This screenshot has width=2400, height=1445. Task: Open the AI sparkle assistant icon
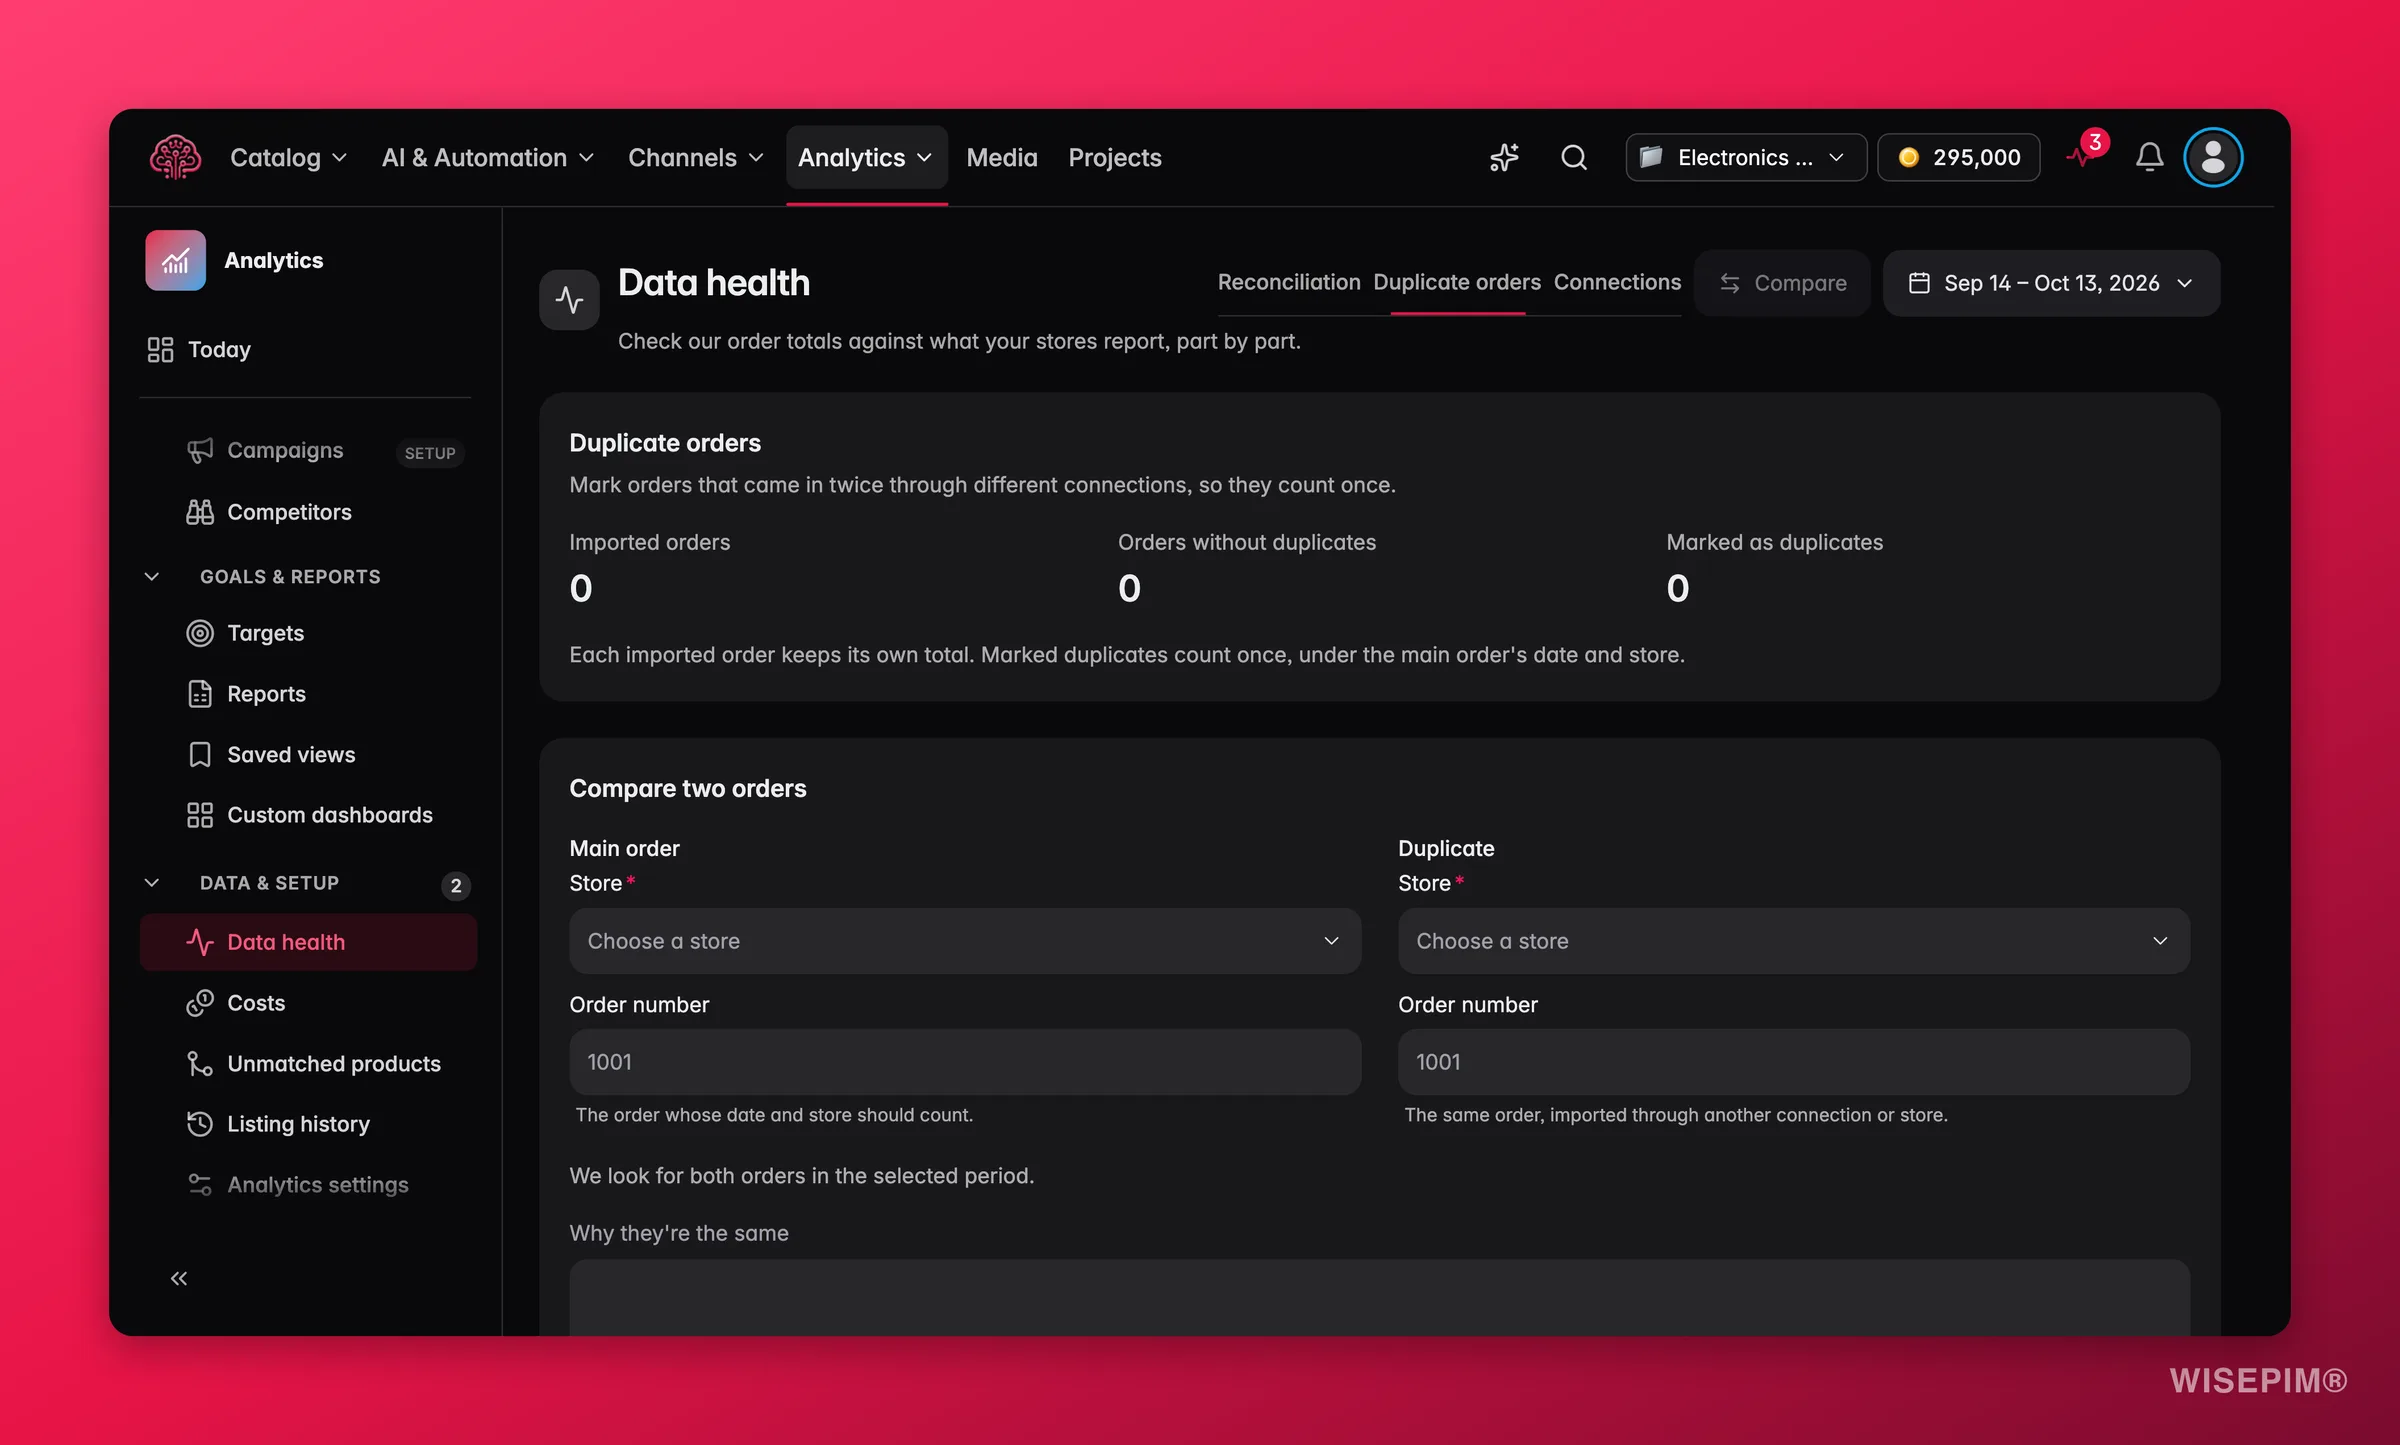click(1504, 157)
